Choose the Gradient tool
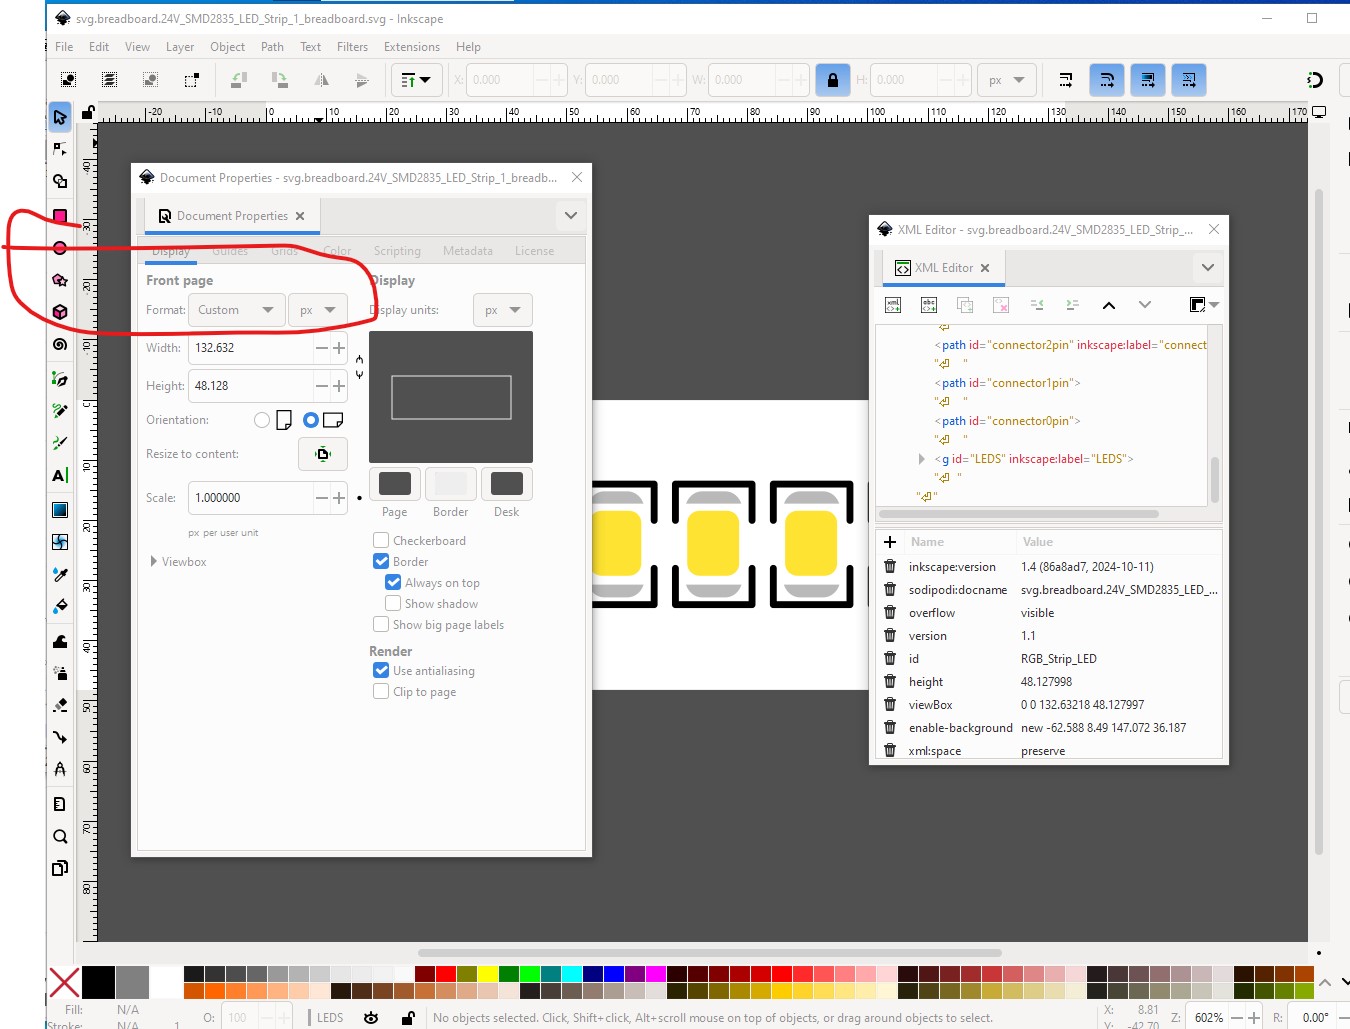 [x=60, y=510]
